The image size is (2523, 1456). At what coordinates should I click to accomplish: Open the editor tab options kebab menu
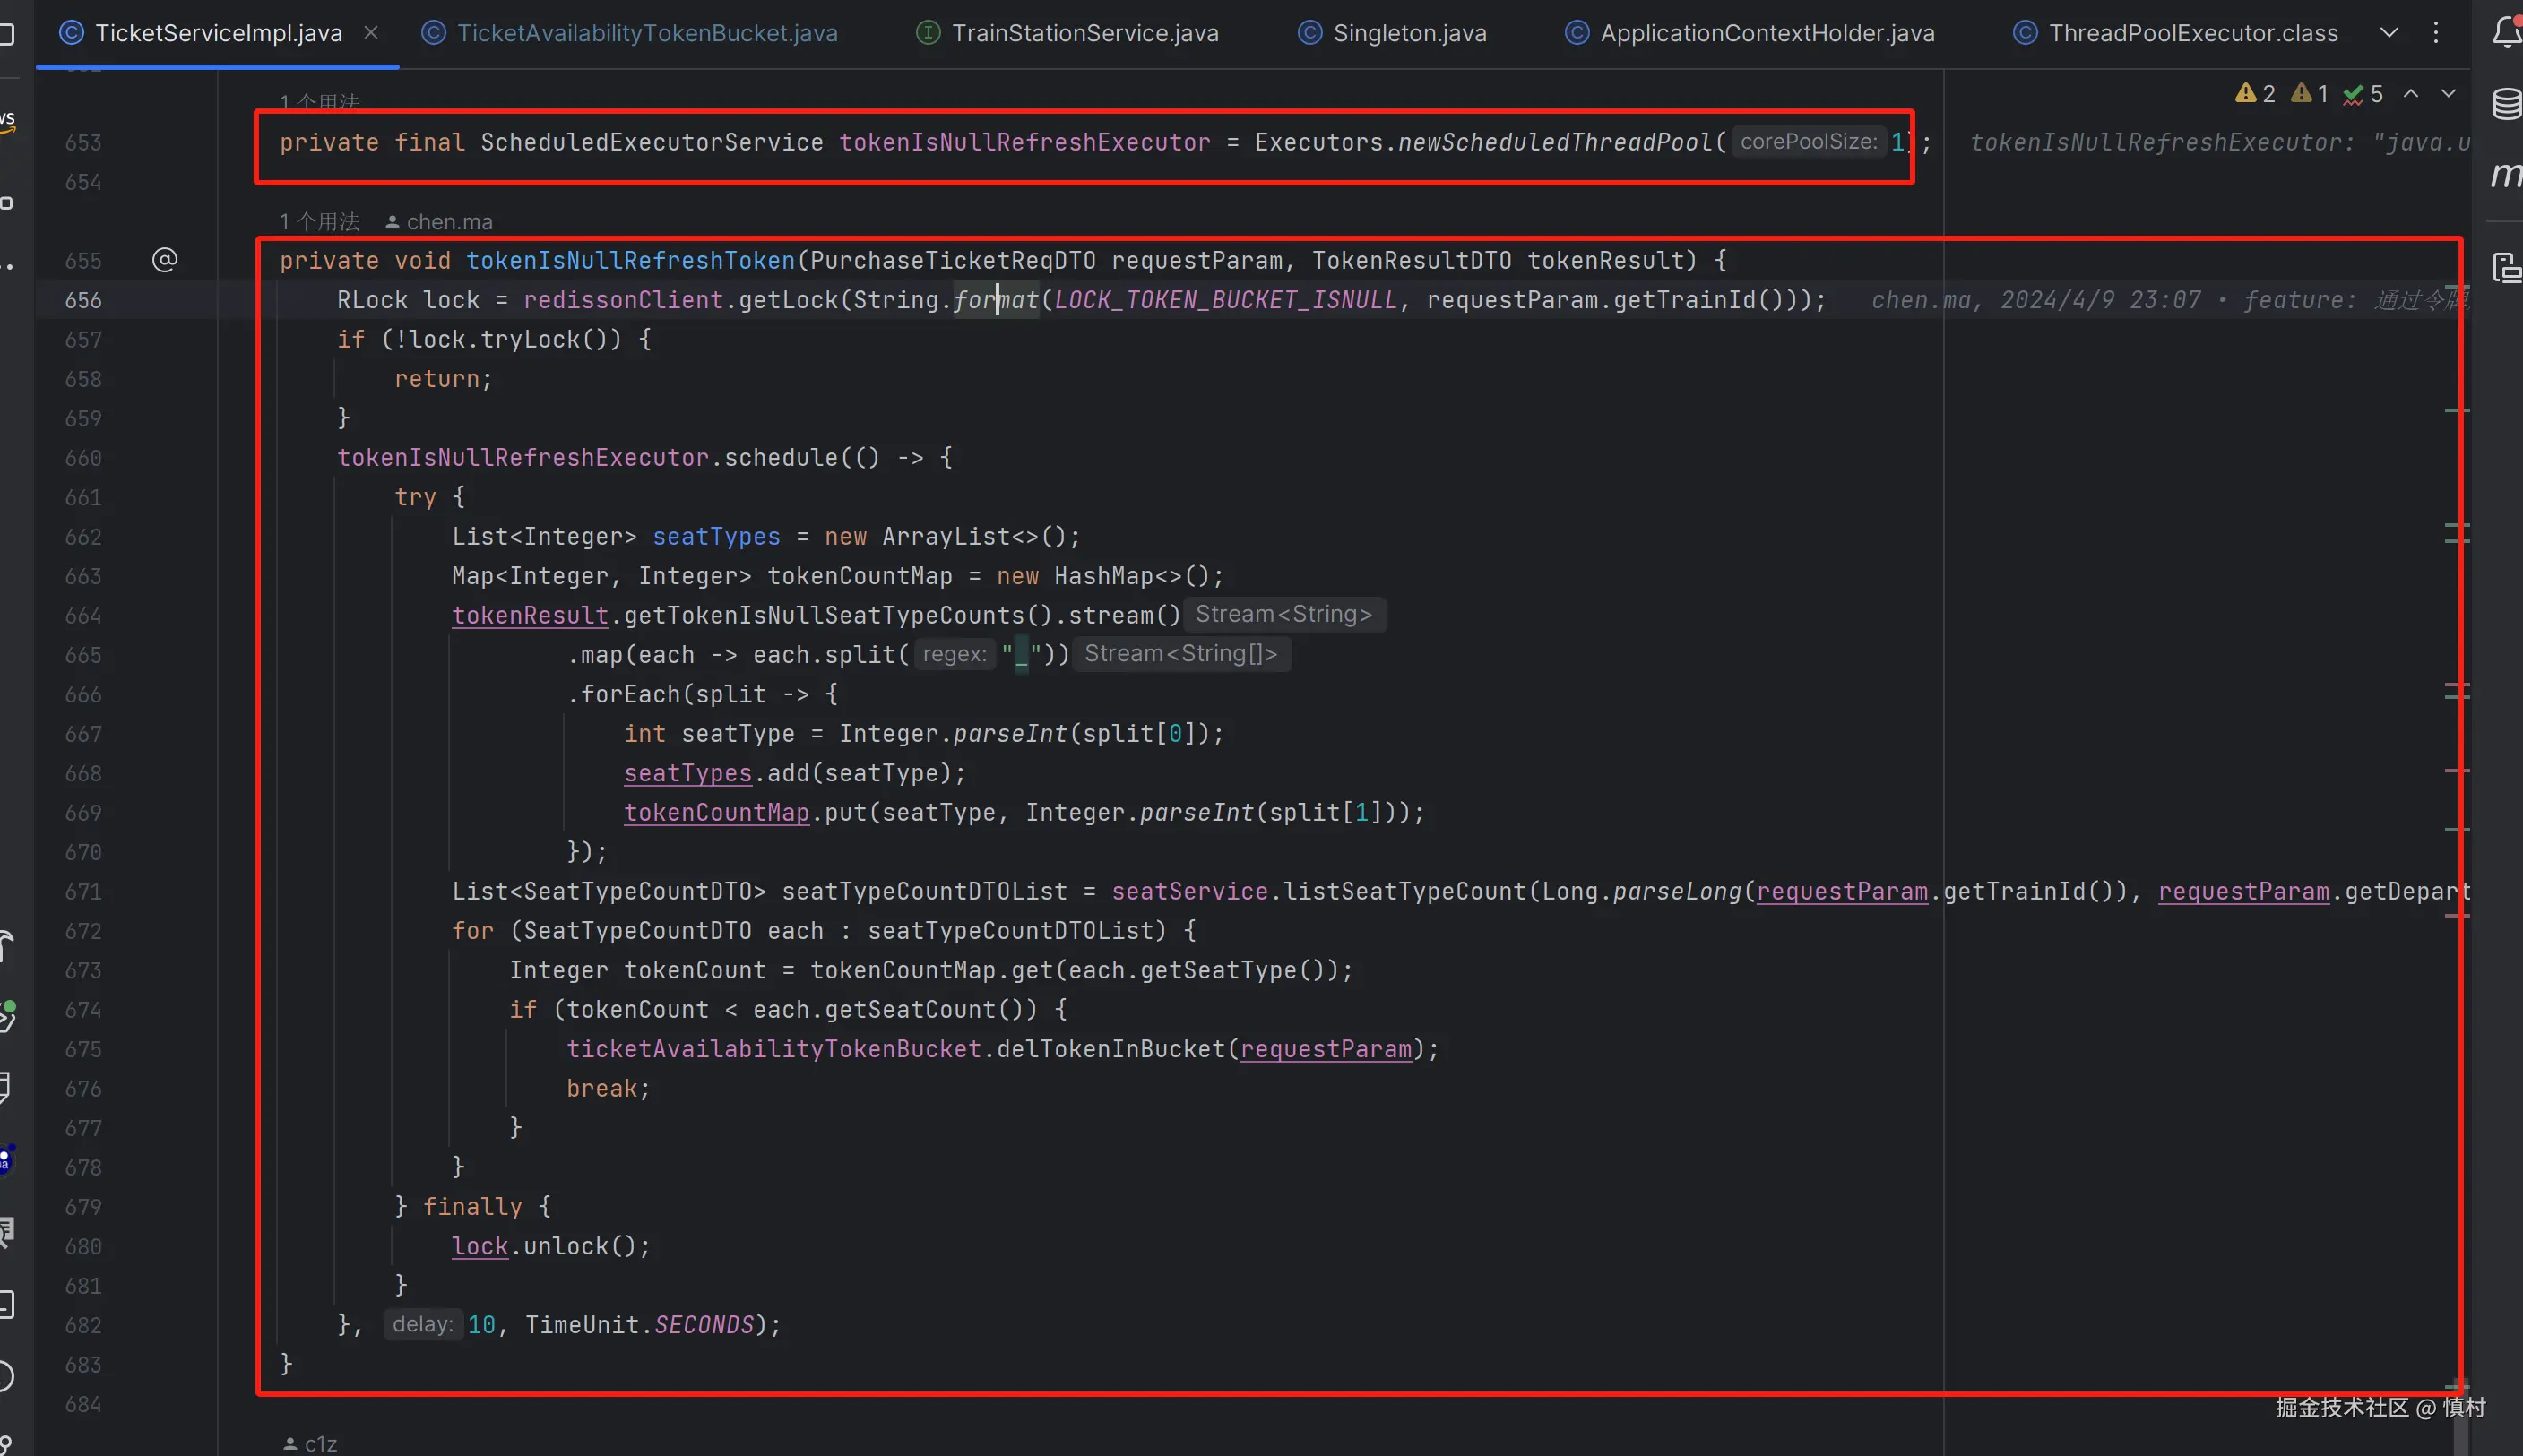(x=2436, y=33)
